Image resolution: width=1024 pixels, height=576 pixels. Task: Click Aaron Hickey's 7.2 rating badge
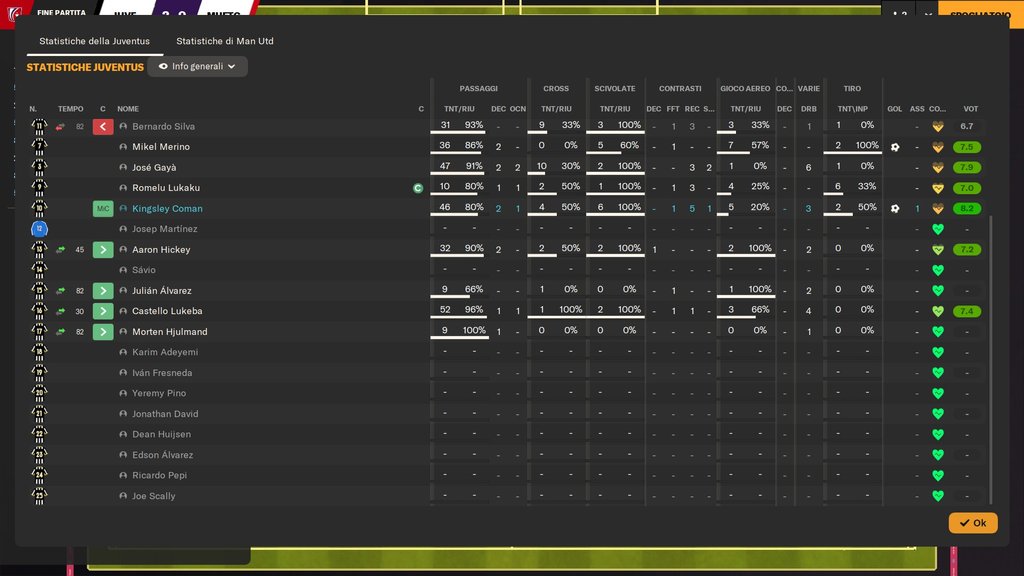[x=967, y=249]
